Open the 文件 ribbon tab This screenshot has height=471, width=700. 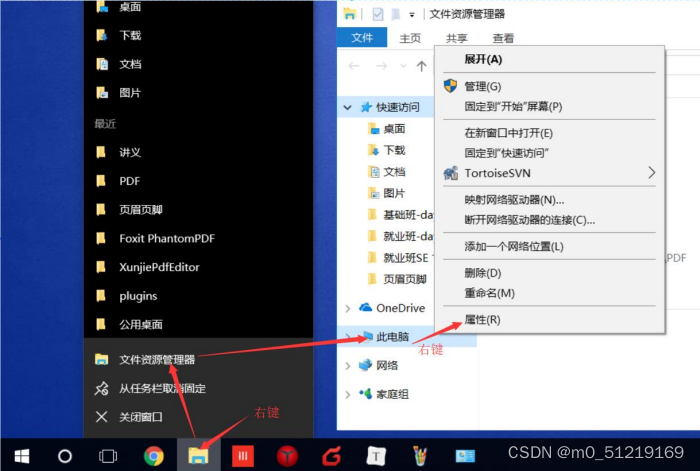pos(362,38)
